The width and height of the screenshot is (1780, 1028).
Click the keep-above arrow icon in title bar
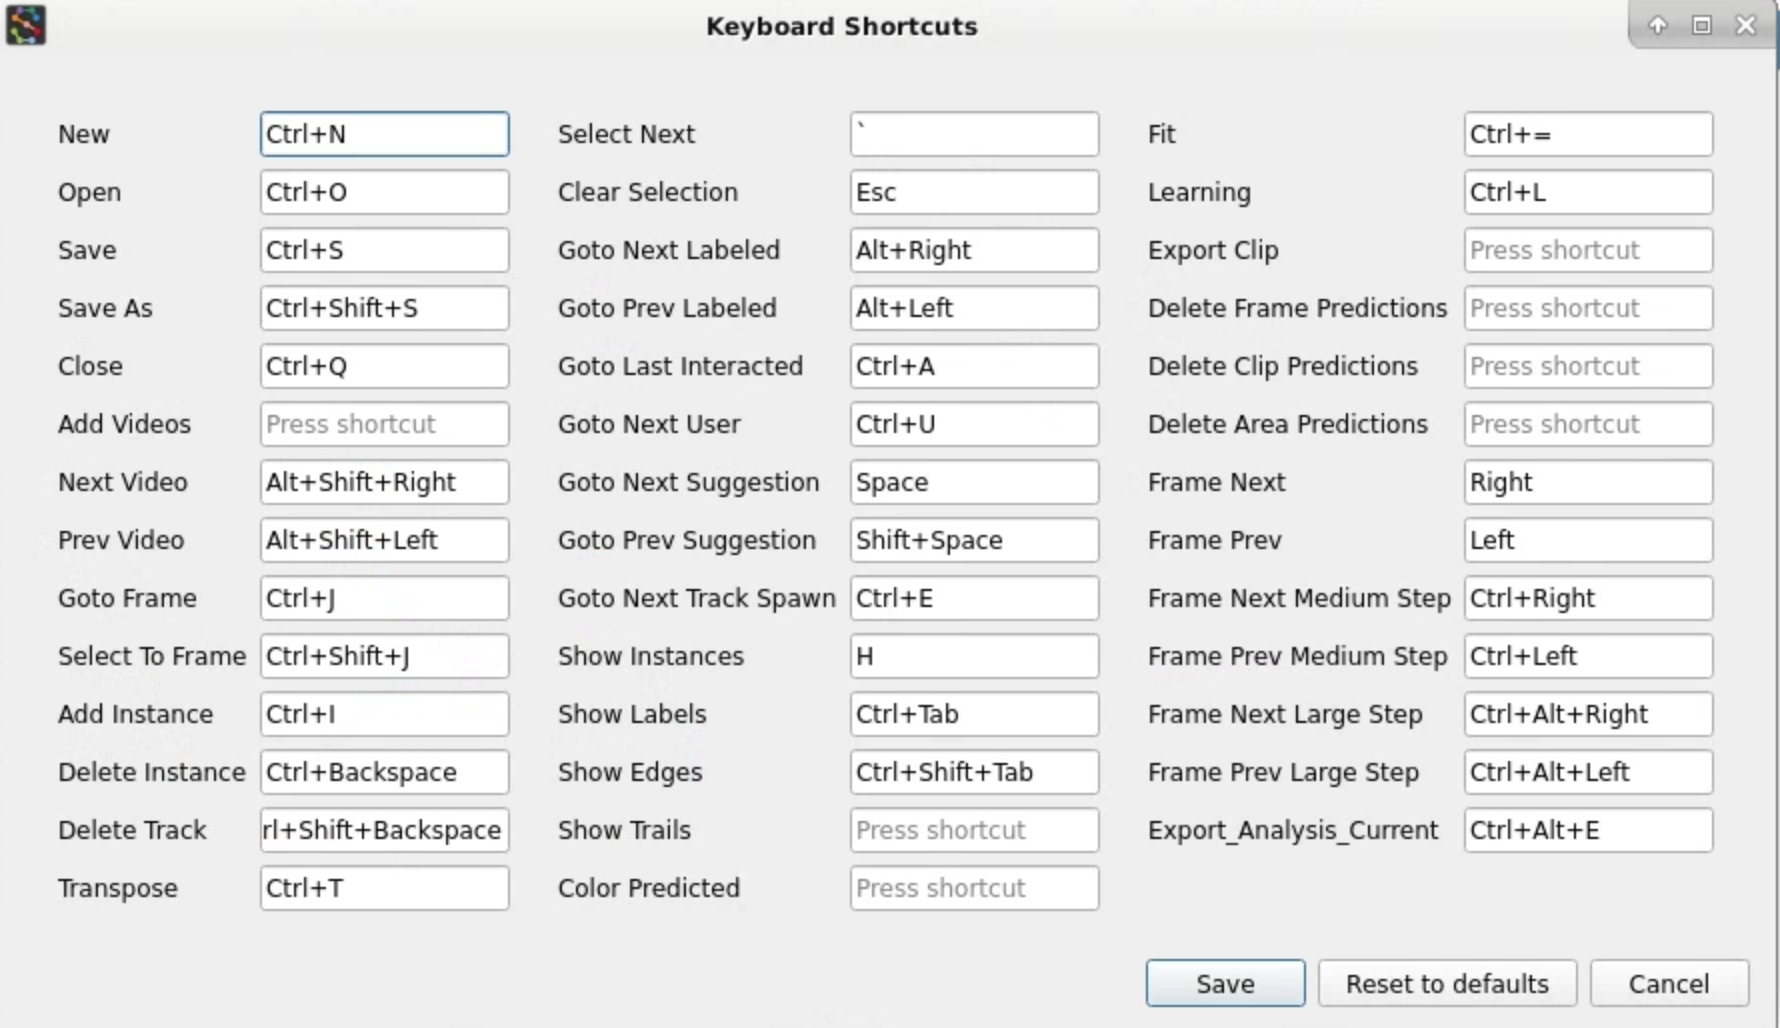click(1658, 25)
